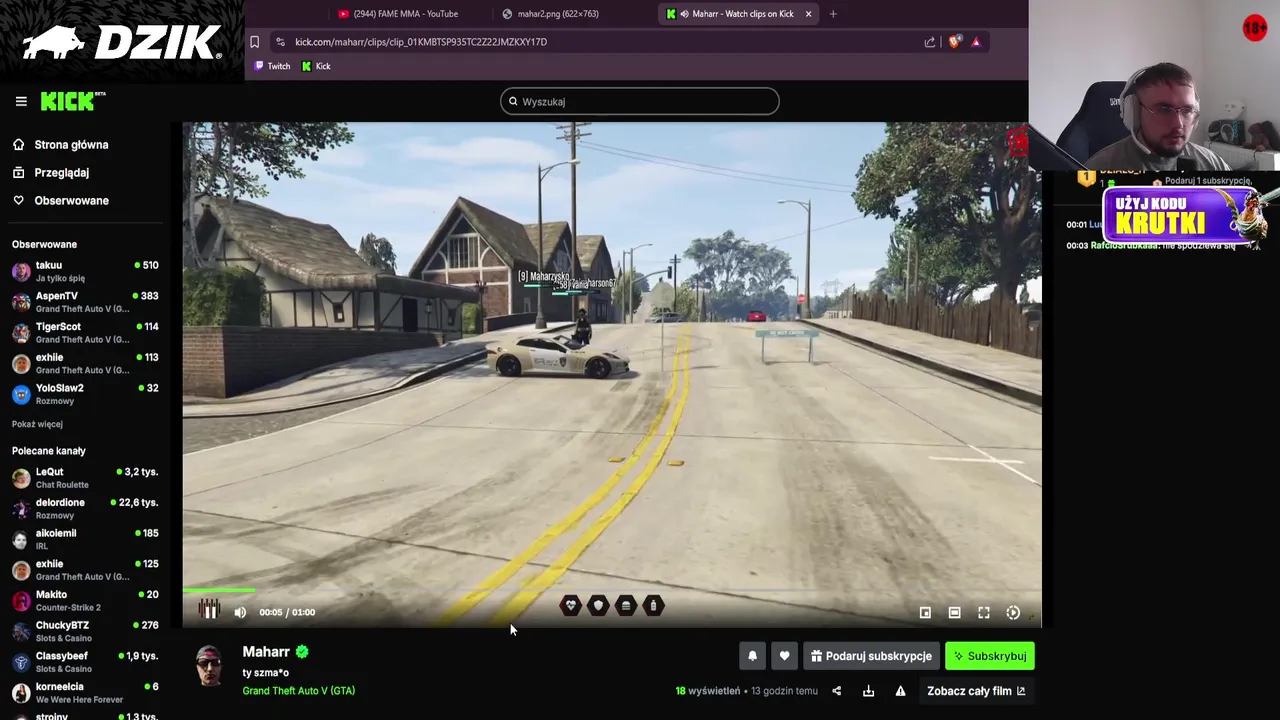
Task: Click the burger HUD icon in video
Action: (626, 605)
